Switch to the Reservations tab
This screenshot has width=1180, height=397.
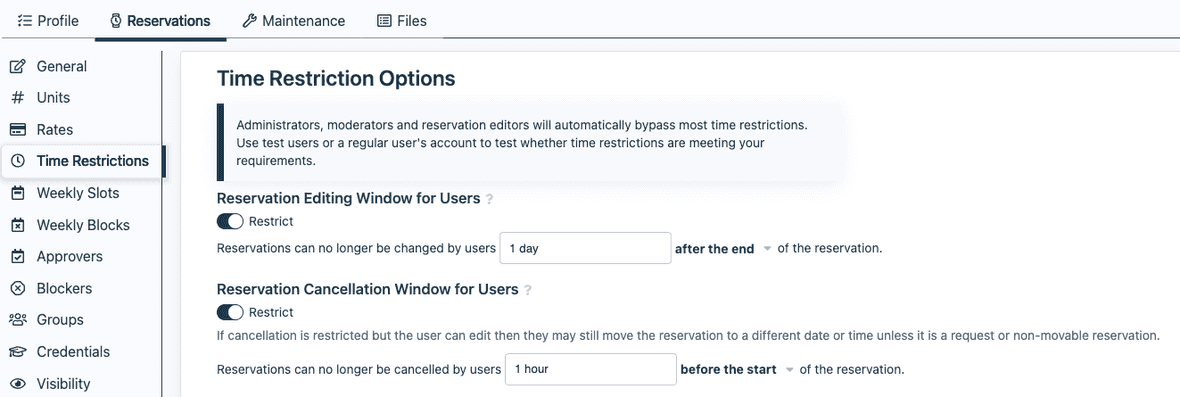tap(160, 21)
